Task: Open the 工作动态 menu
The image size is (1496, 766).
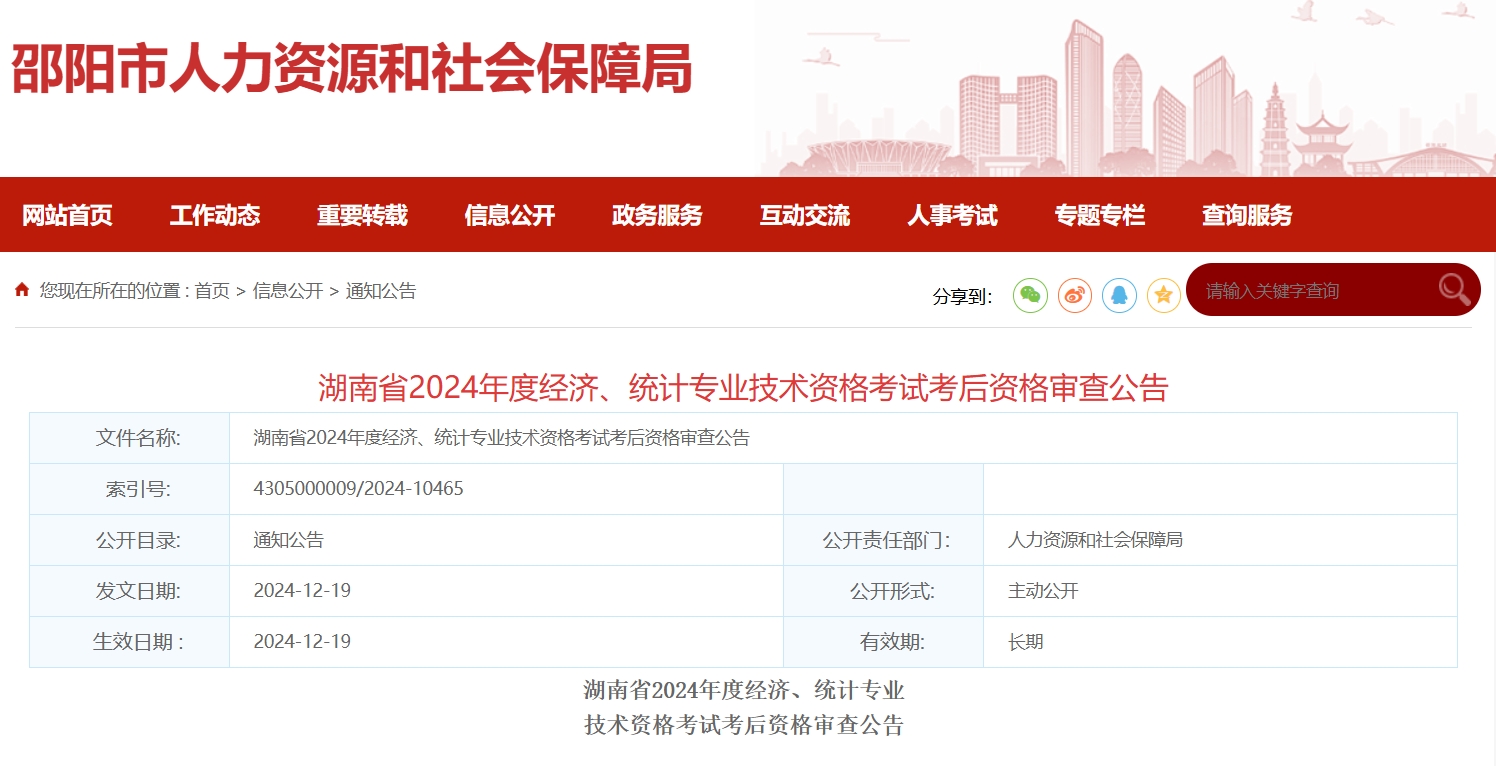Action: (215, 215)
